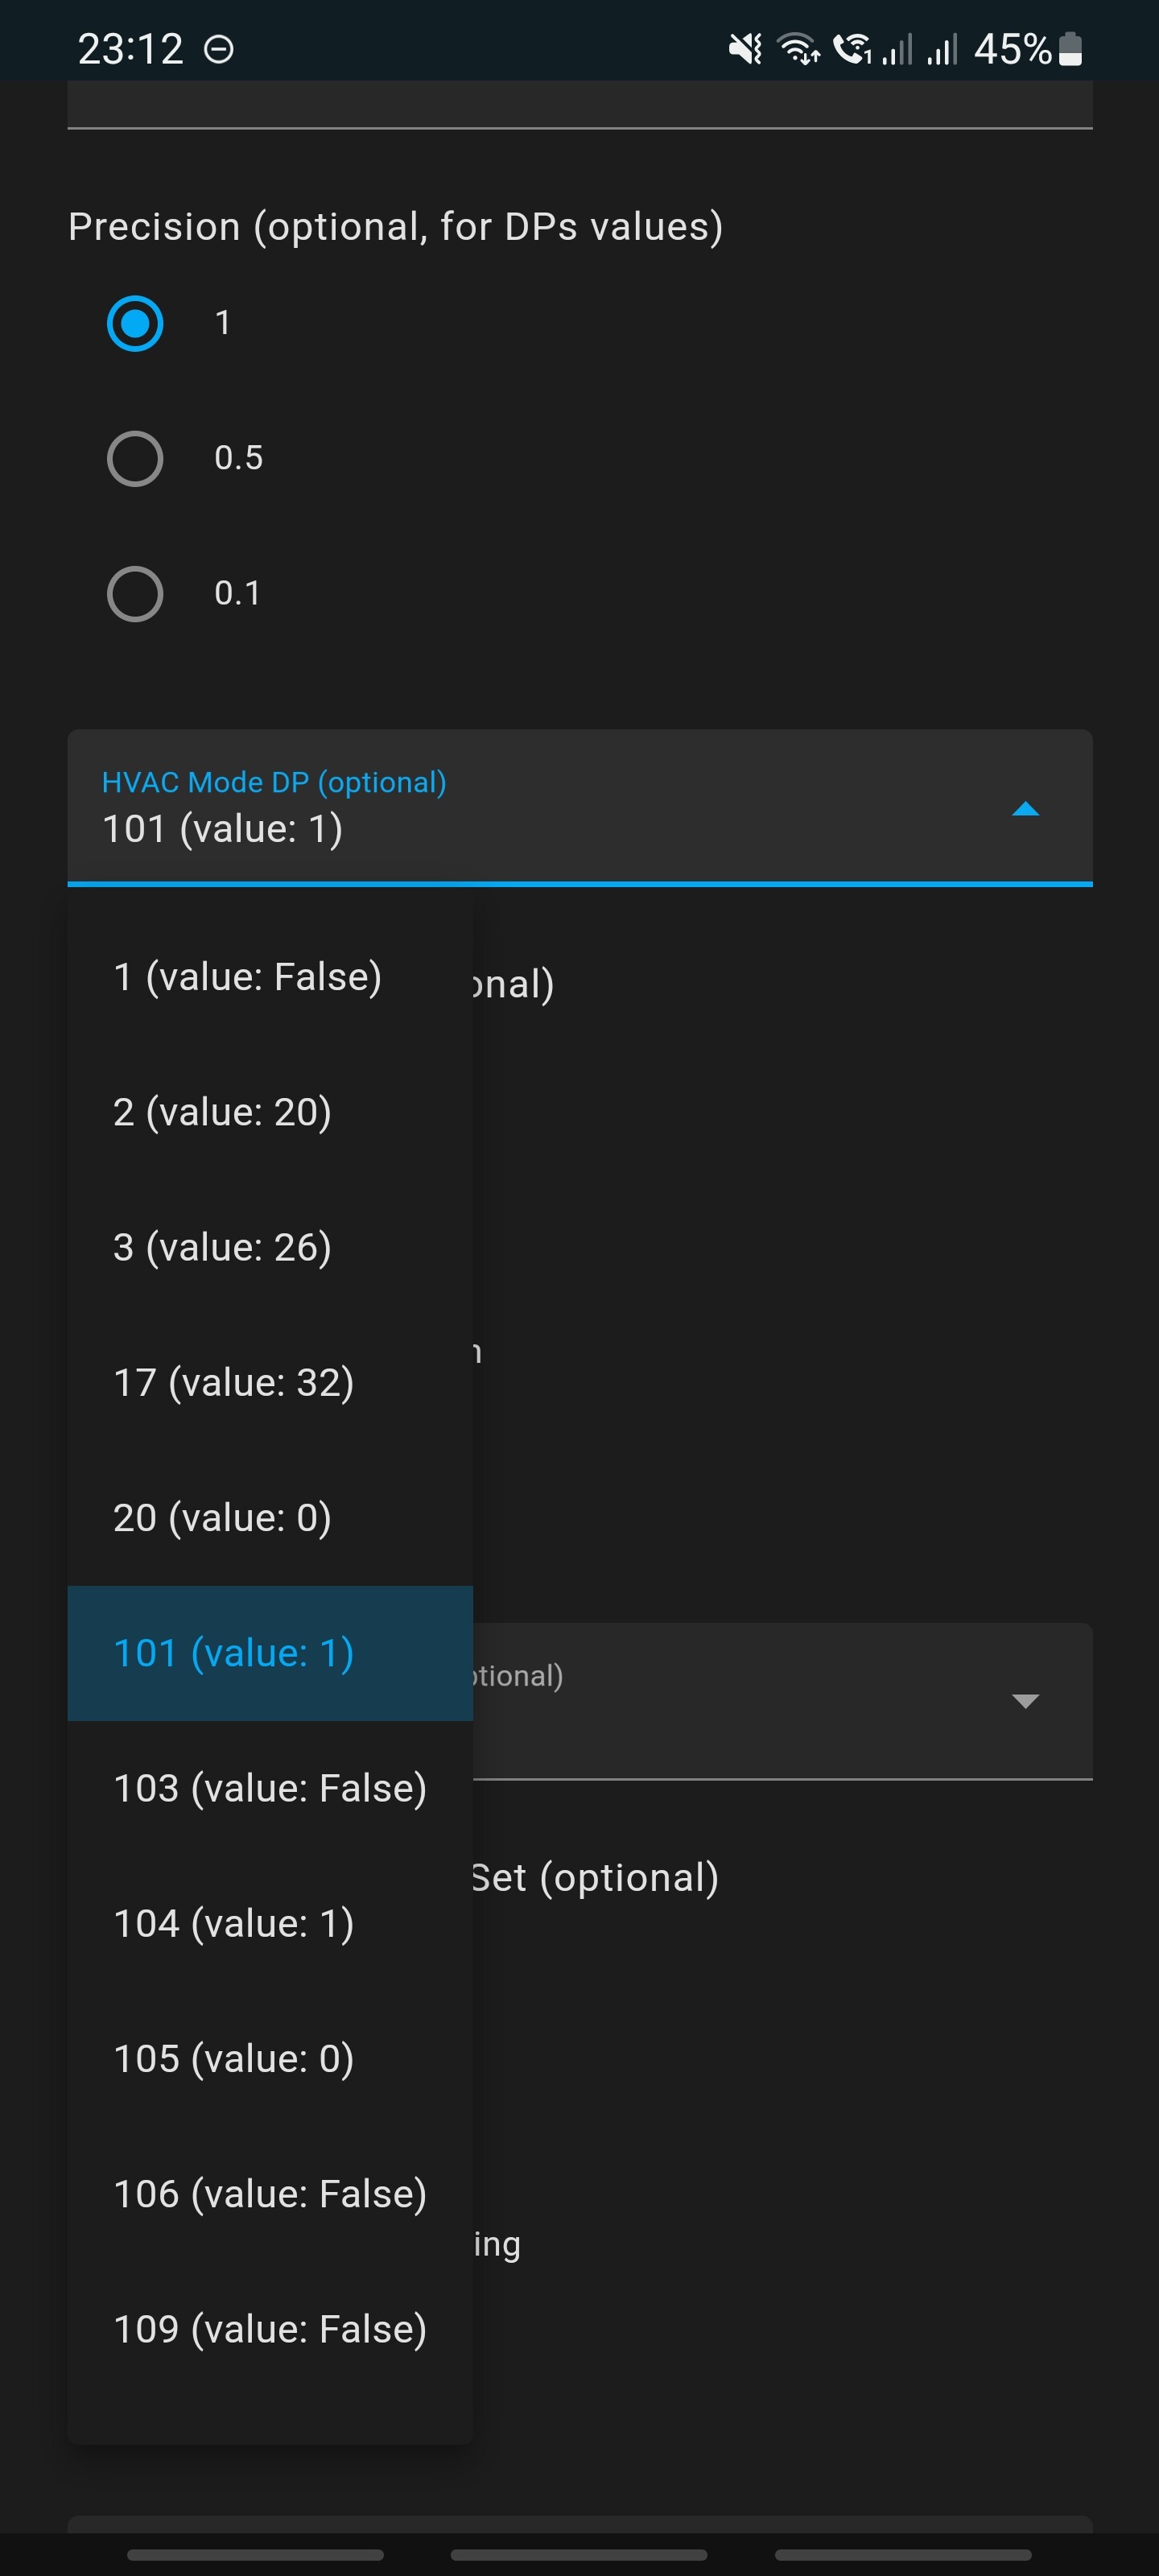Screen dimensions: 1159x2576
Task: Expand the lower optional dropdown field
Action: [x=1026, y=1700]
